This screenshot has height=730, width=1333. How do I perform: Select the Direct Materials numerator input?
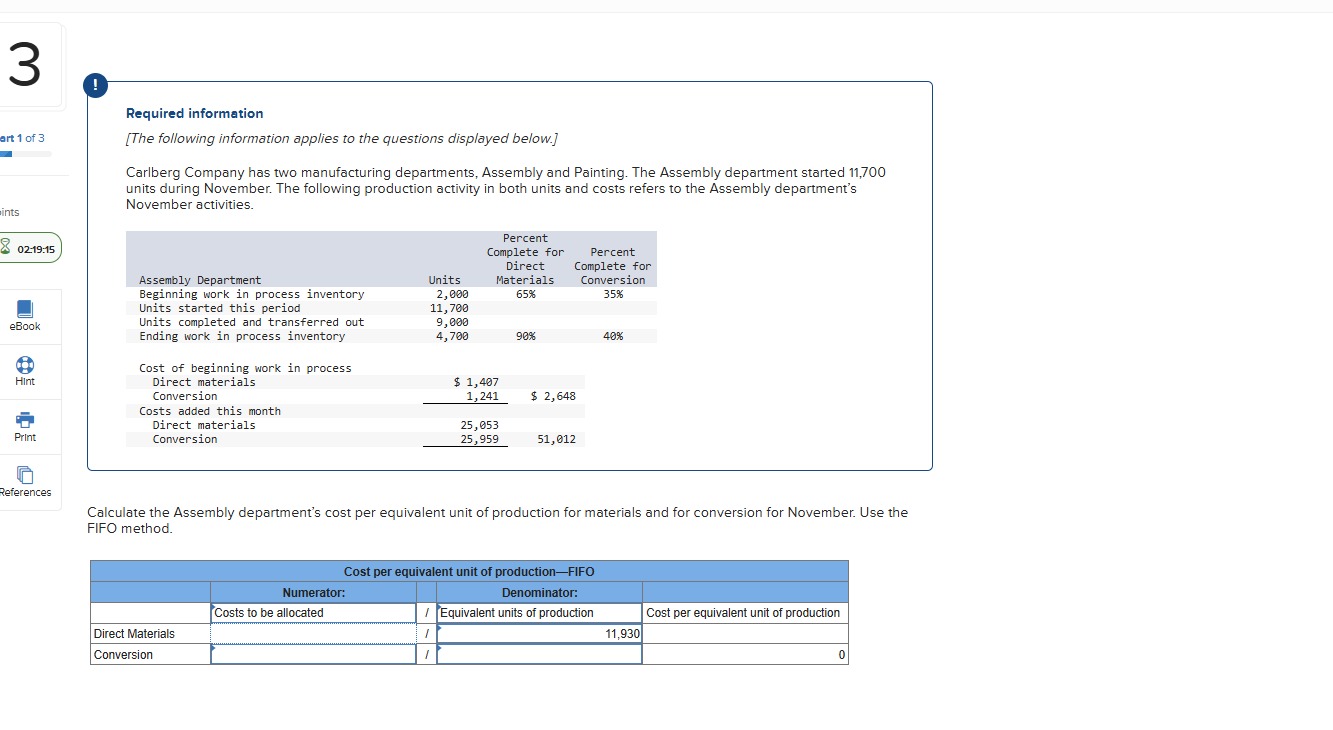[313, 634]
